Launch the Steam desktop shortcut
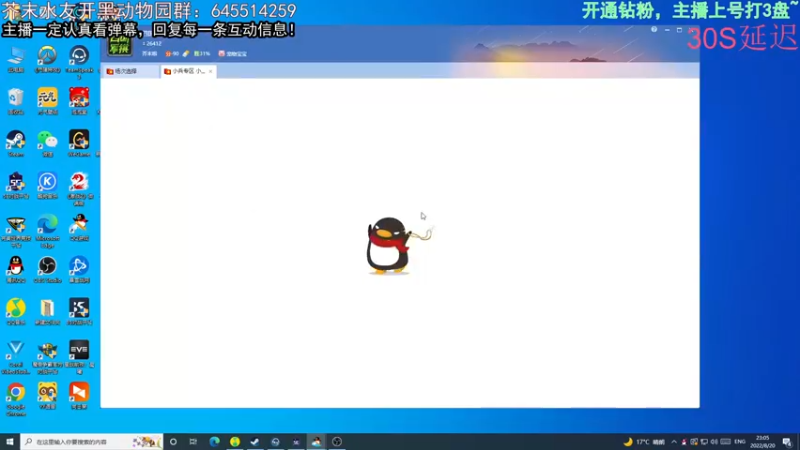Viewport: 800px width, 450px height. (16, 142)
